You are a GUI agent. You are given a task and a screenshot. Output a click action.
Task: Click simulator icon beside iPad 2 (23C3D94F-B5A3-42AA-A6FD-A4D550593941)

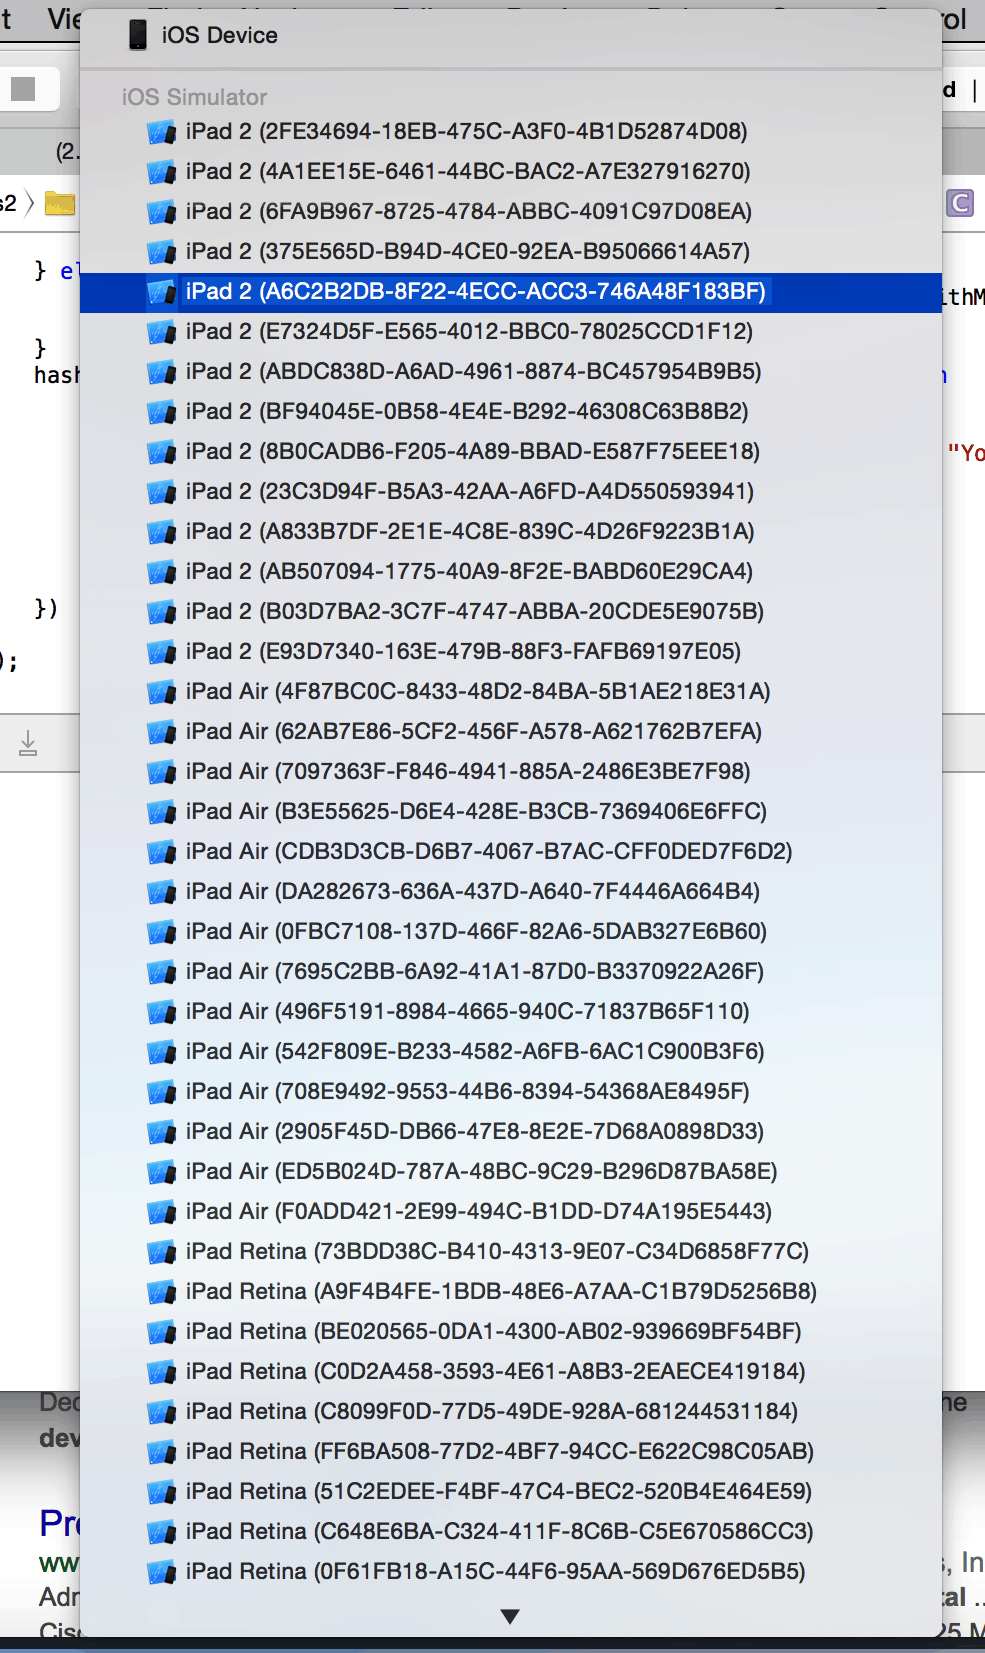[x=162, y=492]
